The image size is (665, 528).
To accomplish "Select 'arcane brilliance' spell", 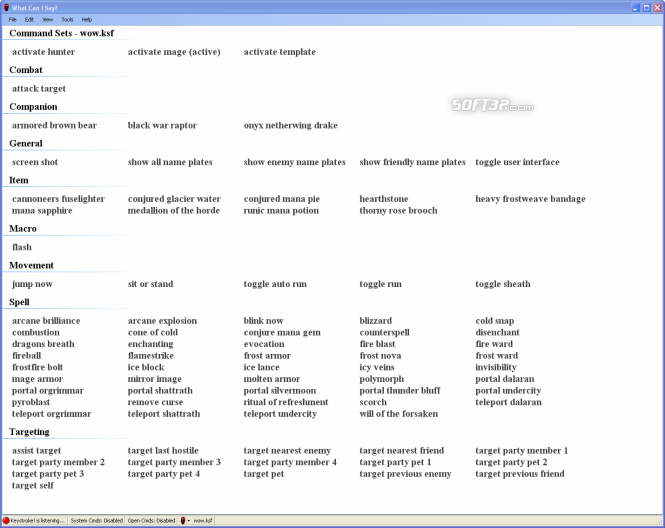I will tap(46, 321).
